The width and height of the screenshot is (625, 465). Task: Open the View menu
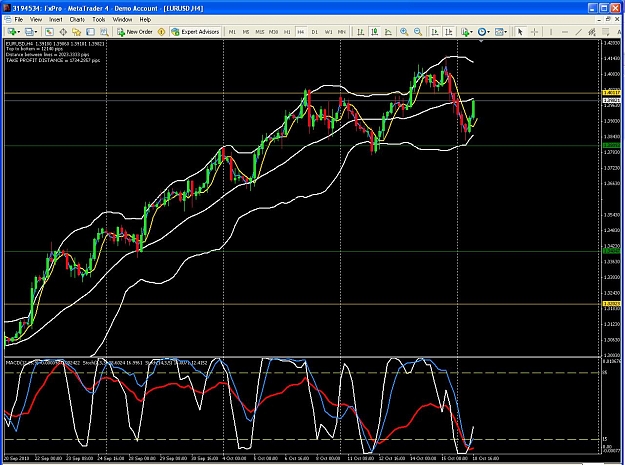pyautogui.click(x=36, y=20)
